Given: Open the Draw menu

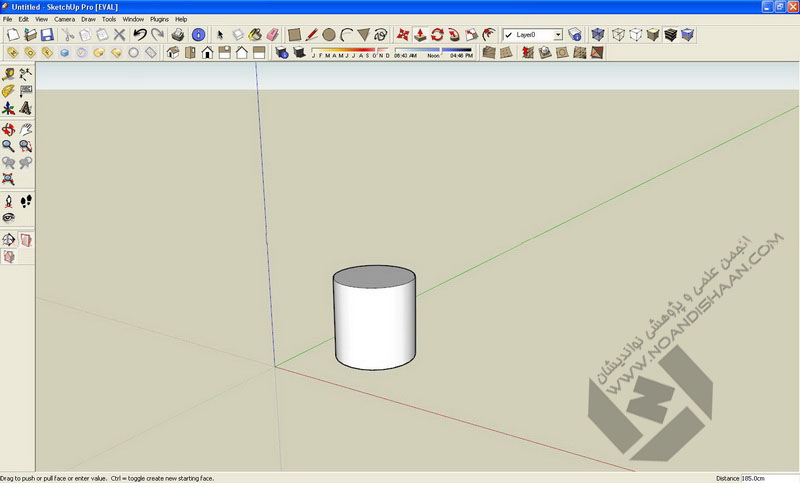Looking at the screenshot, I should tap(88, 19).
